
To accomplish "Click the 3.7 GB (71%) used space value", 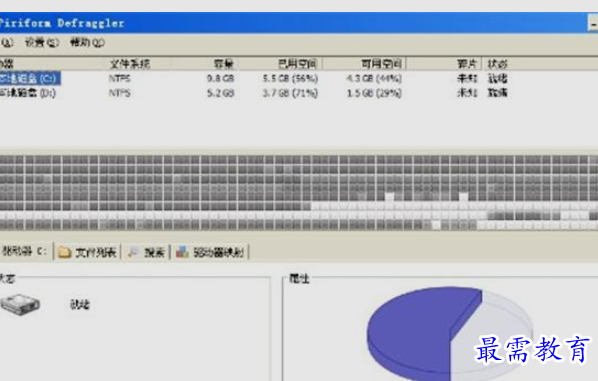I will [x=290, y=93].
